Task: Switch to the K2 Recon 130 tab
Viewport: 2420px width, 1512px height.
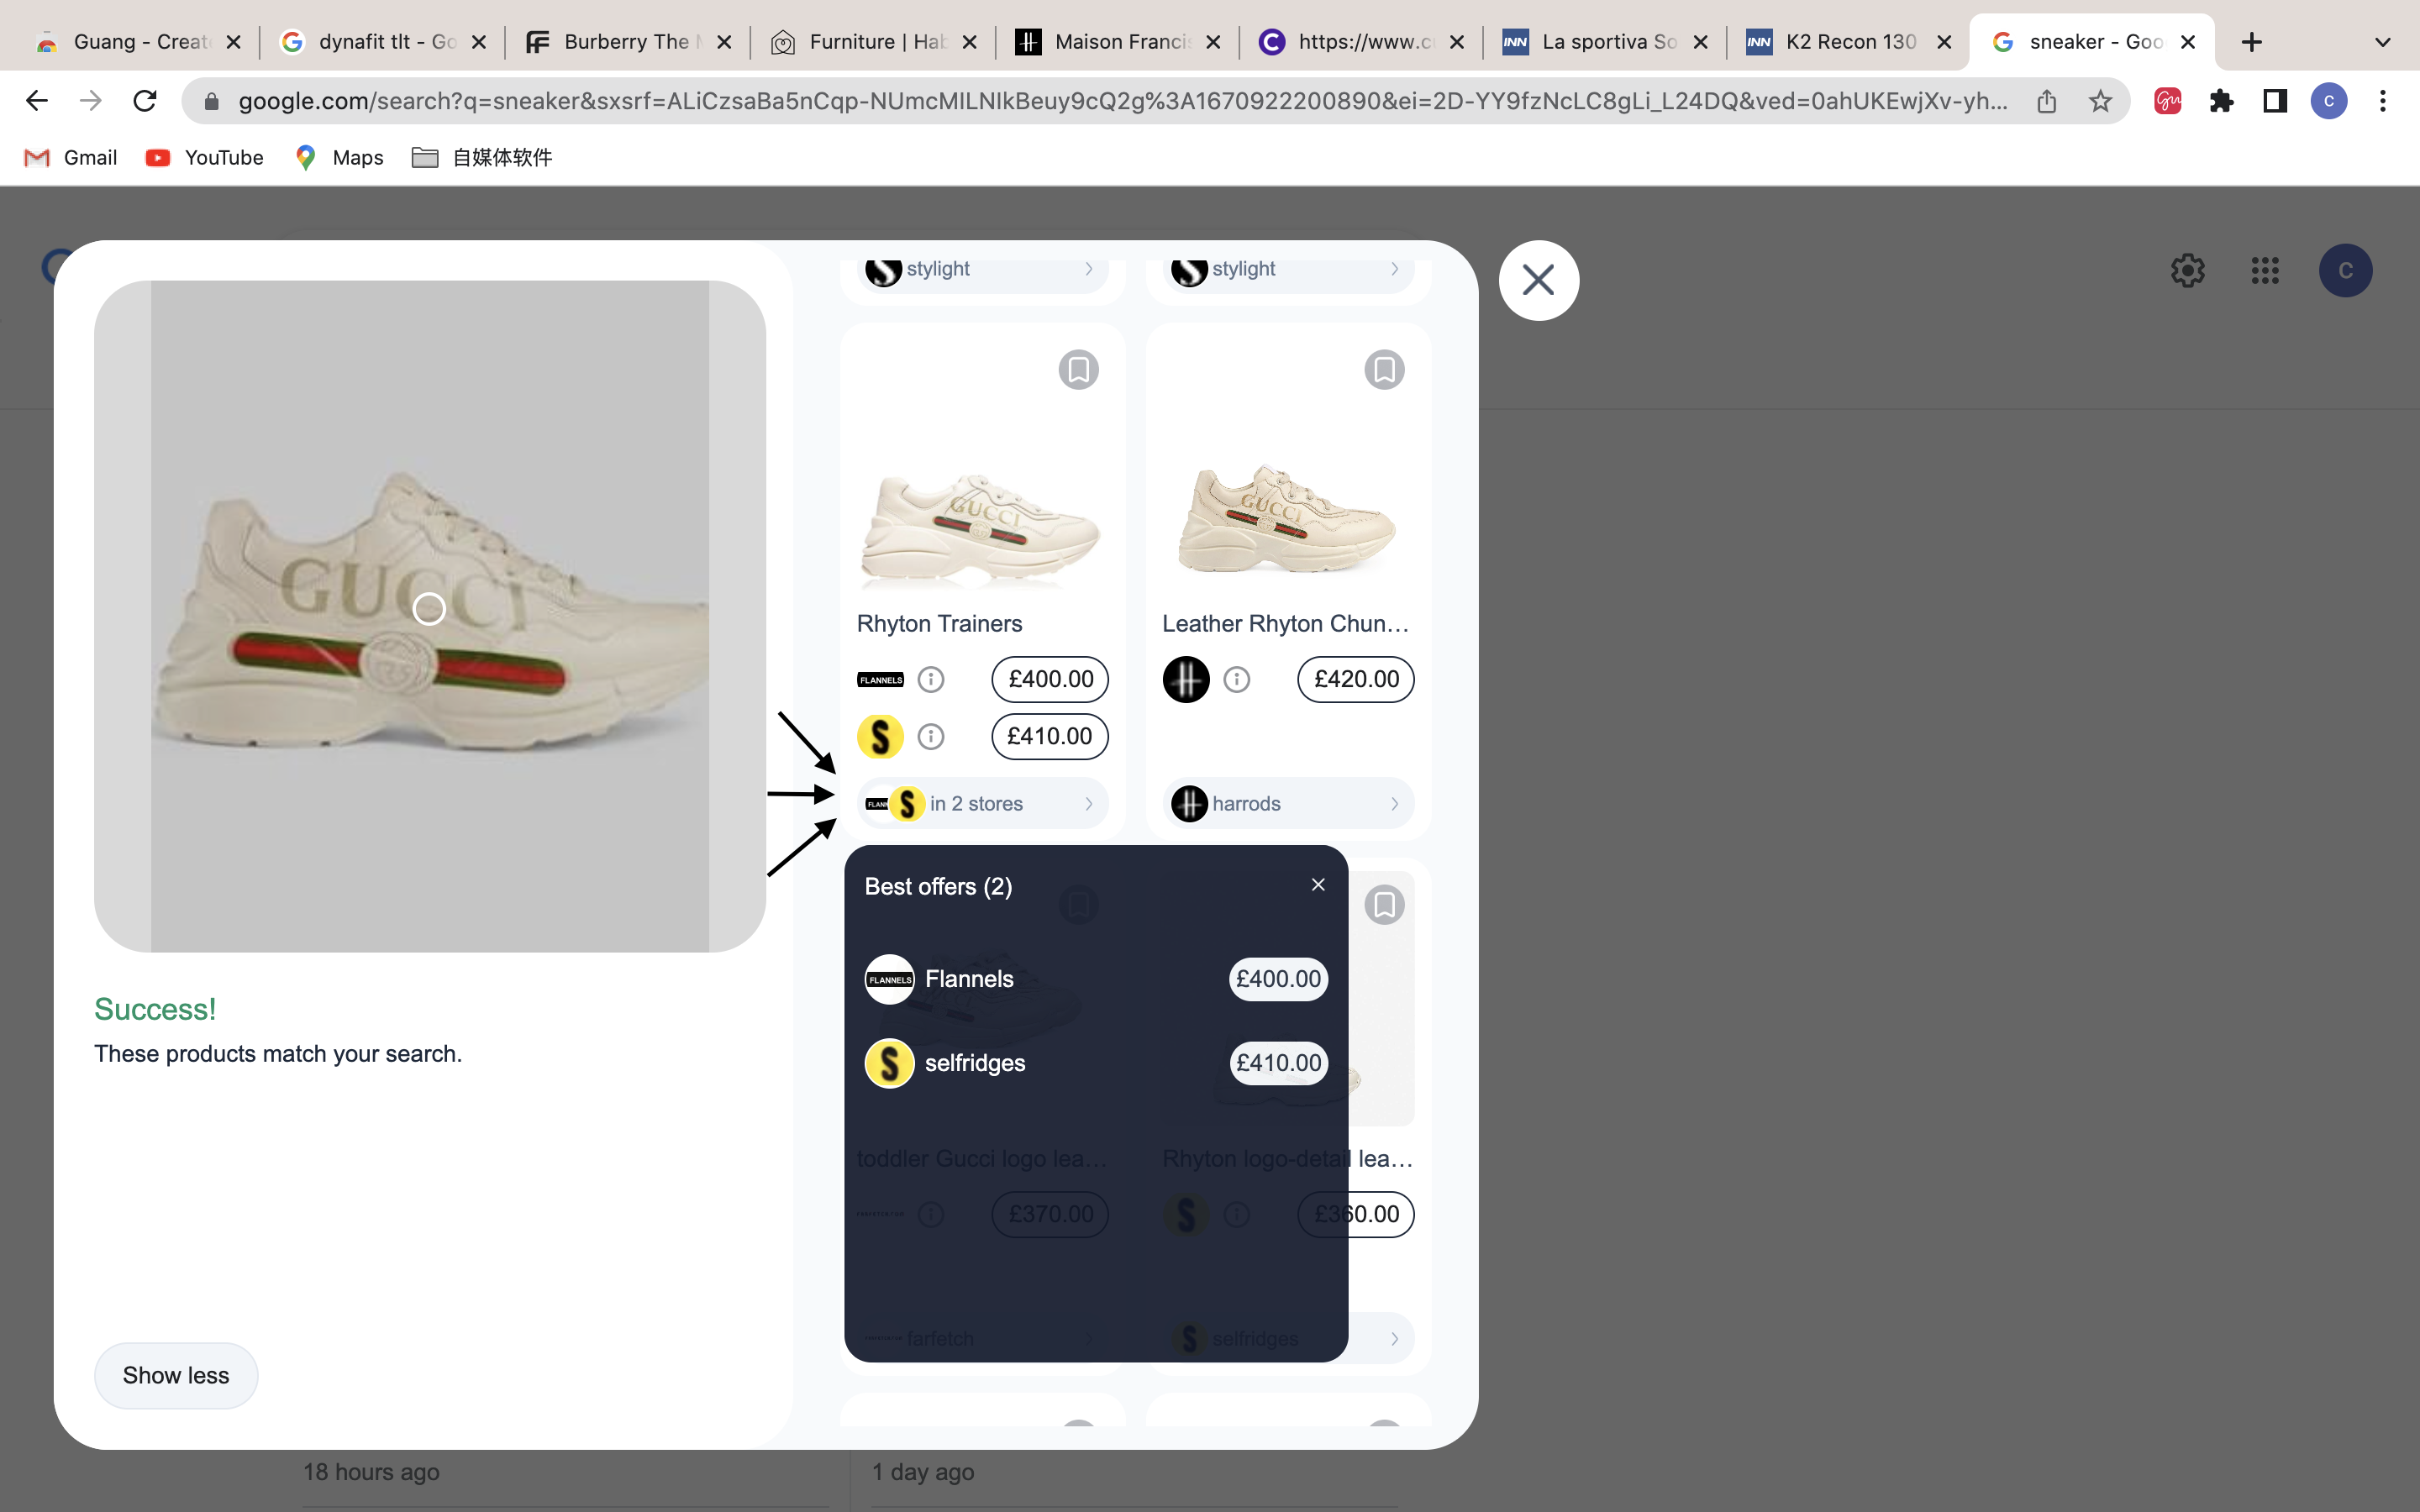Action: pos(1849,42)
